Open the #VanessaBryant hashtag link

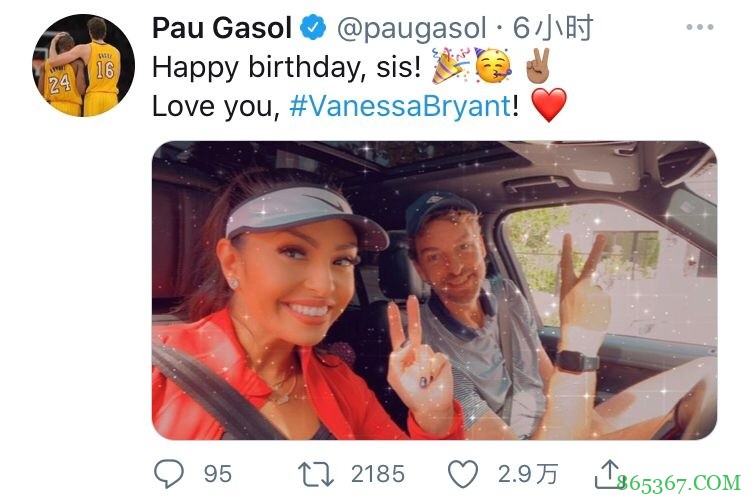coord(400,106)
